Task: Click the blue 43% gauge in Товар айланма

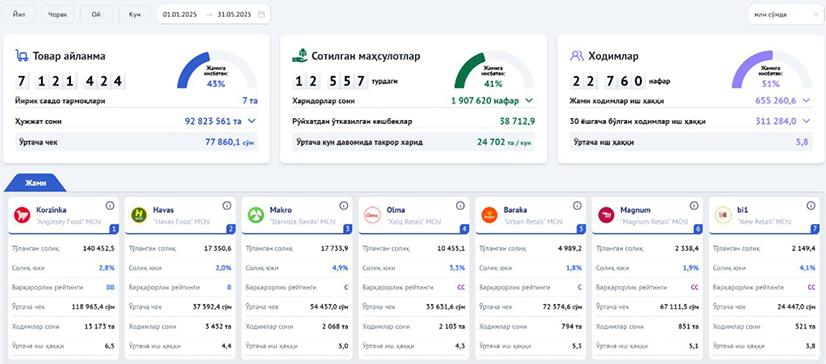Action: click(217, 70)
